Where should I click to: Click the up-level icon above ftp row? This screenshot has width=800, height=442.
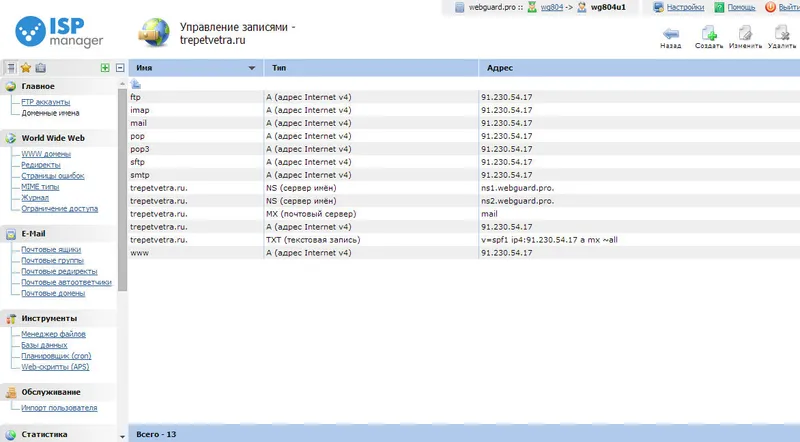[136, 84]
